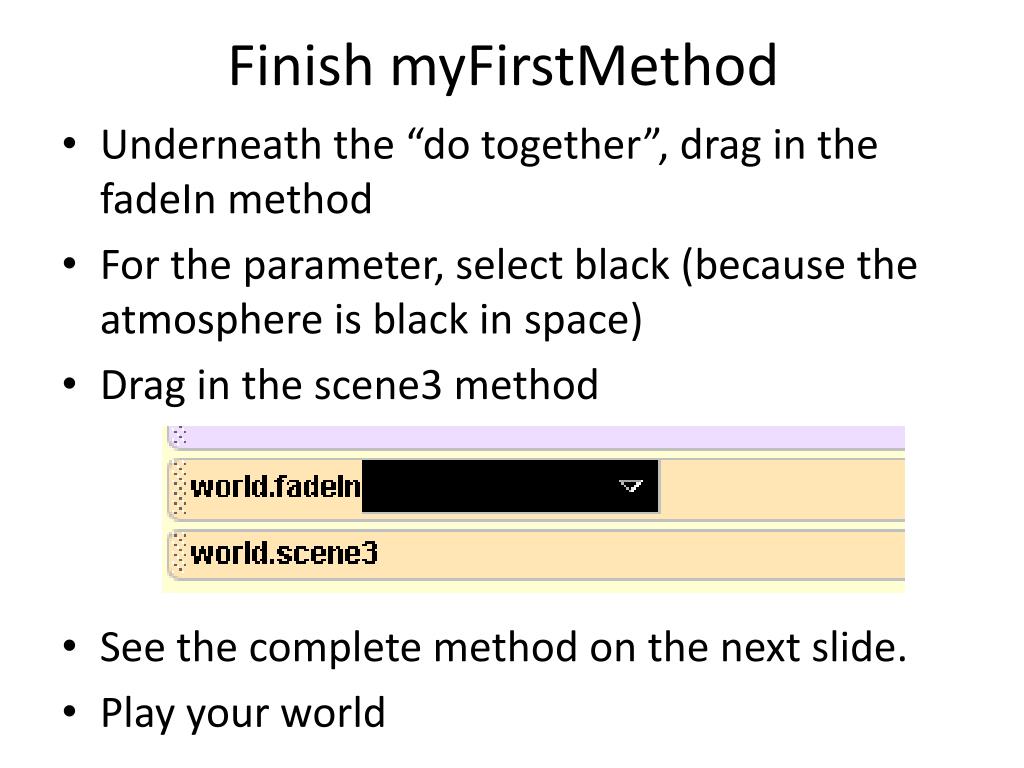Viewport: 1024px width, 768px height.
Task: Click "See the complete method on the next slide"
Action: (504, 647)
